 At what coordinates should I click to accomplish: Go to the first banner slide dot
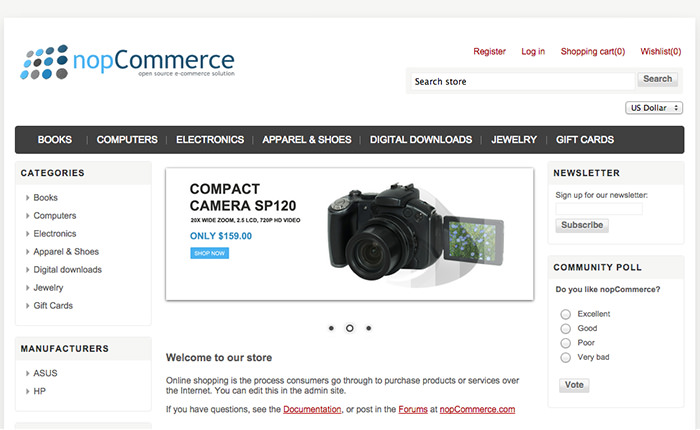331,328
